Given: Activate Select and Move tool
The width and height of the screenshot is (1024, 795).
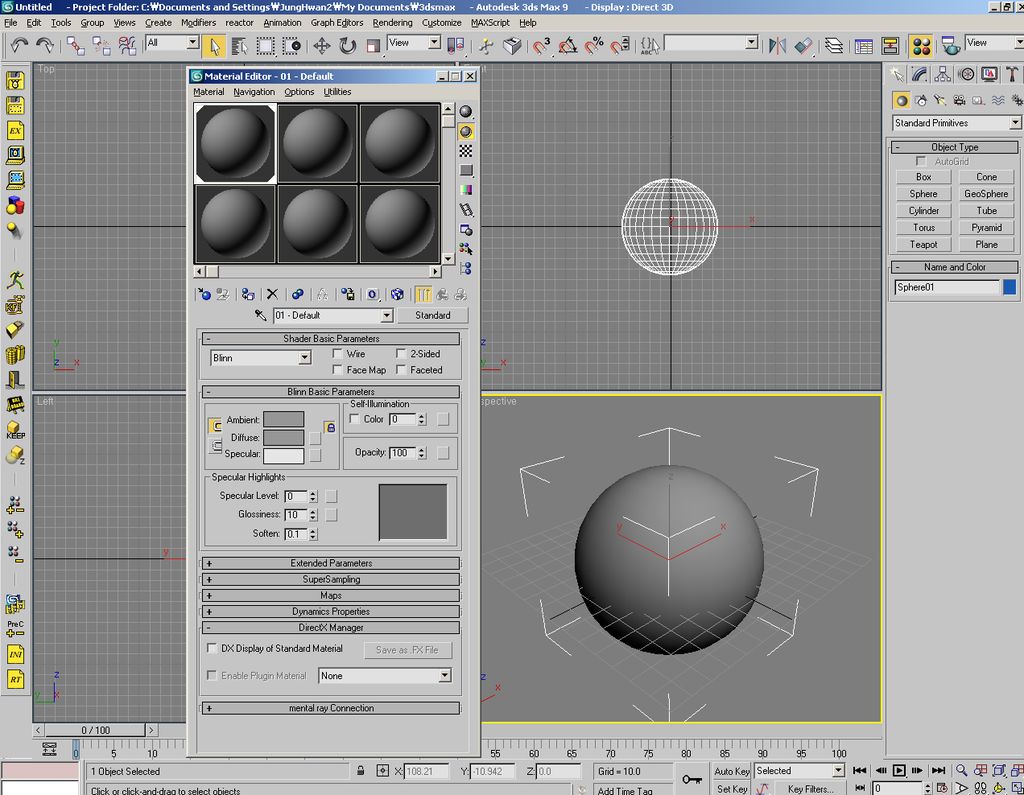Looking at the screenshot, I should point(321,46).
